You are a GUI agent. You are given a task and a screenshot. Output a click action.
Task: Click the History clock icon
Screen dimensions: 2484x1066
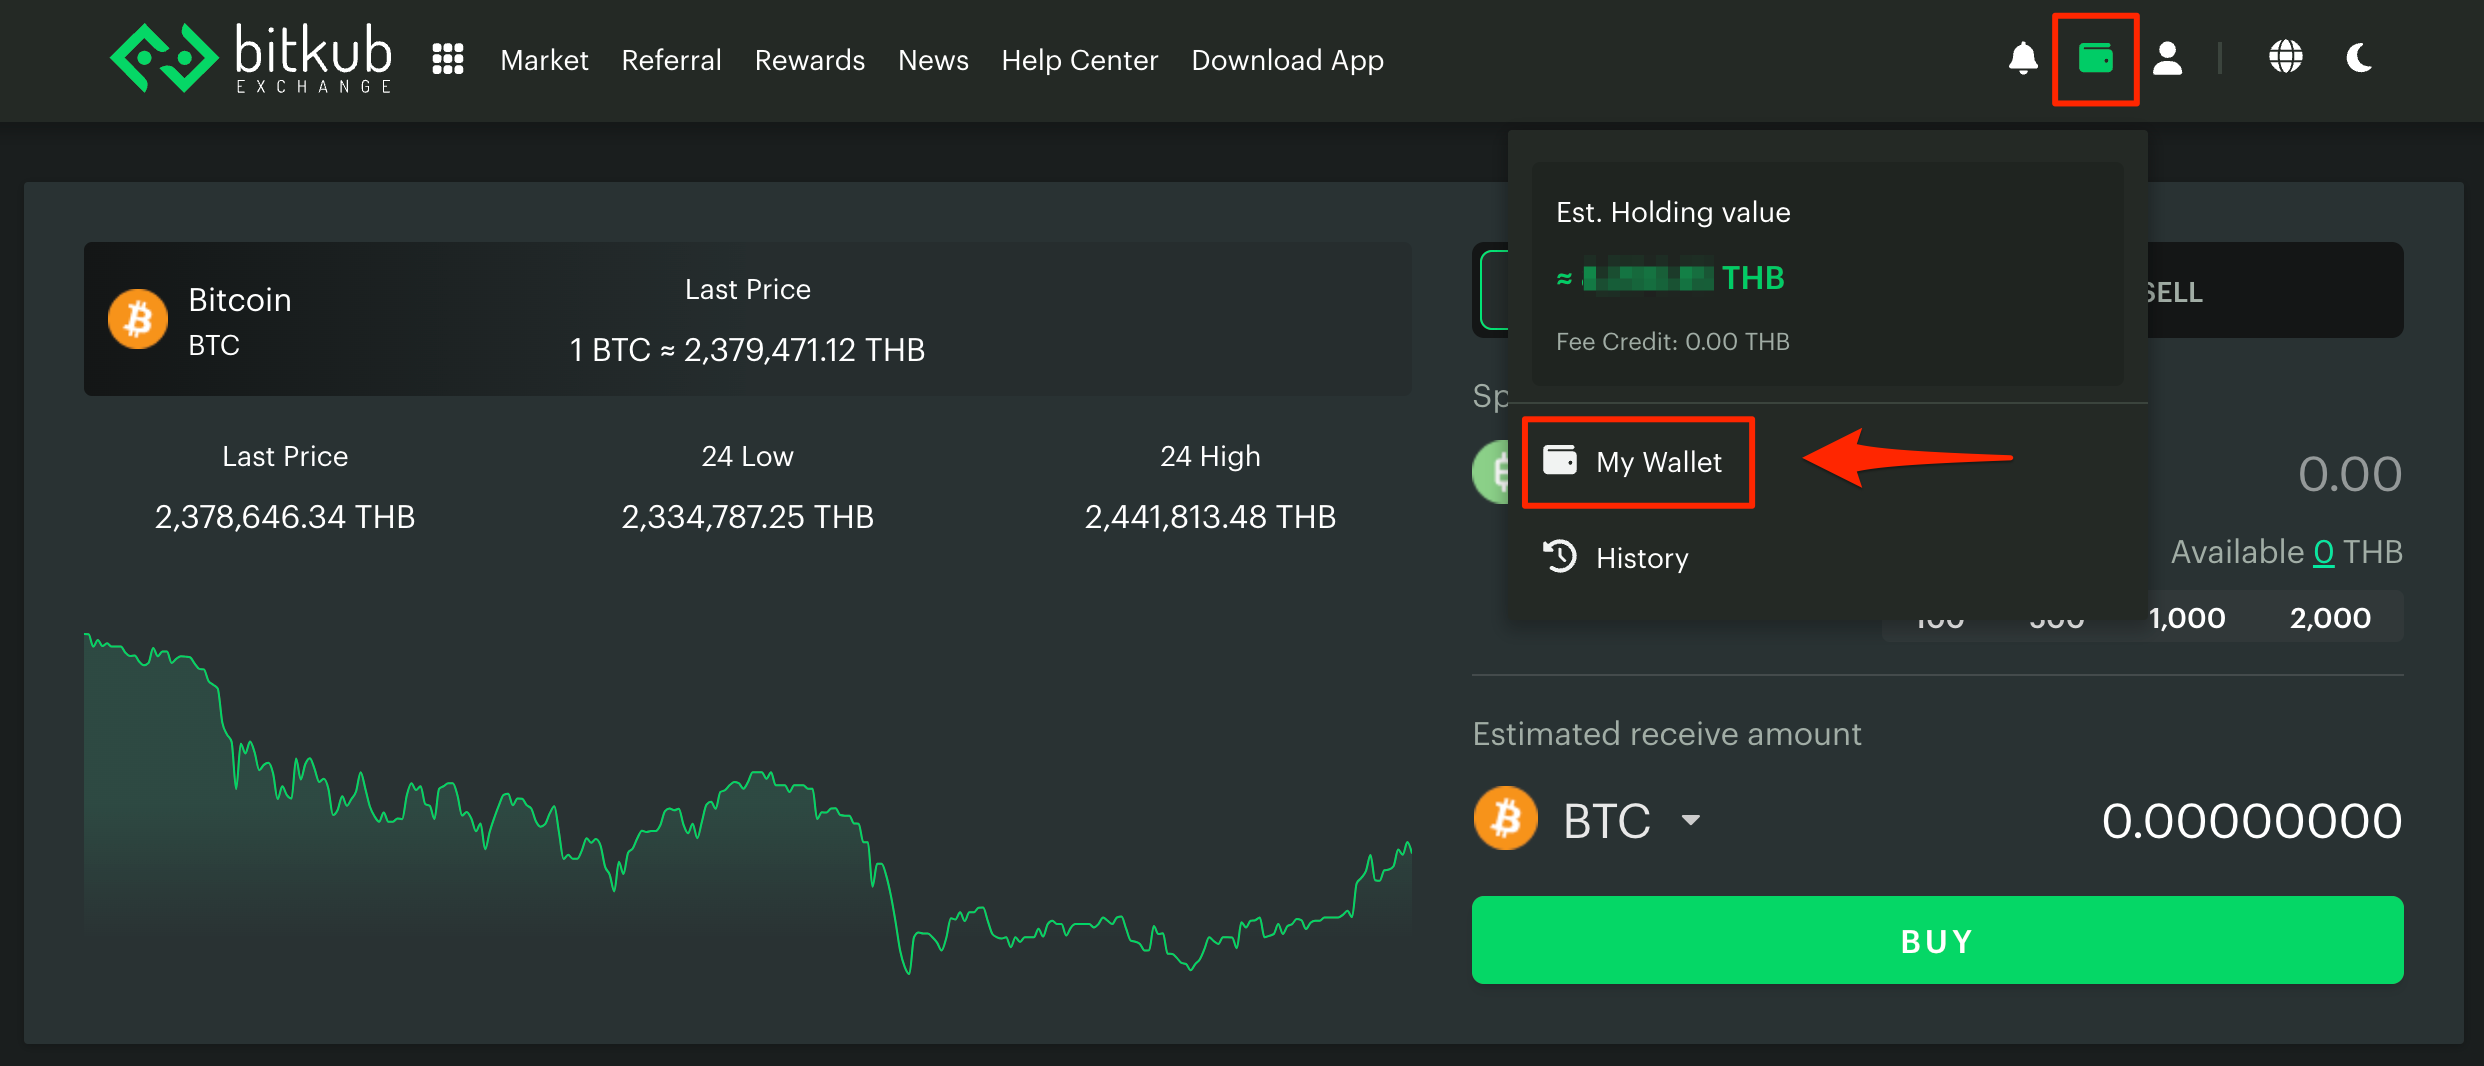tap(1559, 556)
